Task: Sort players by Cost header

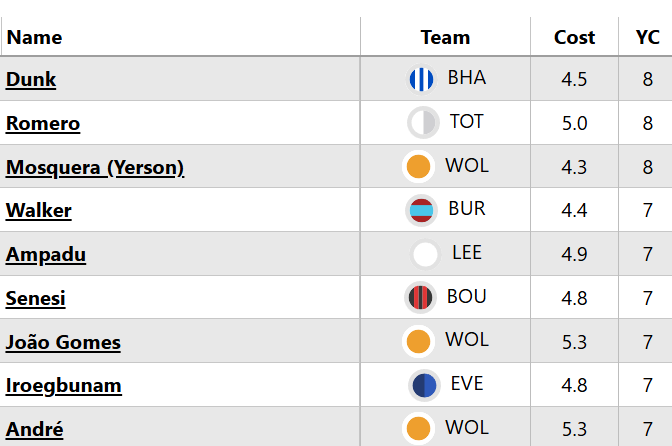Action: (x=574, y=37)
